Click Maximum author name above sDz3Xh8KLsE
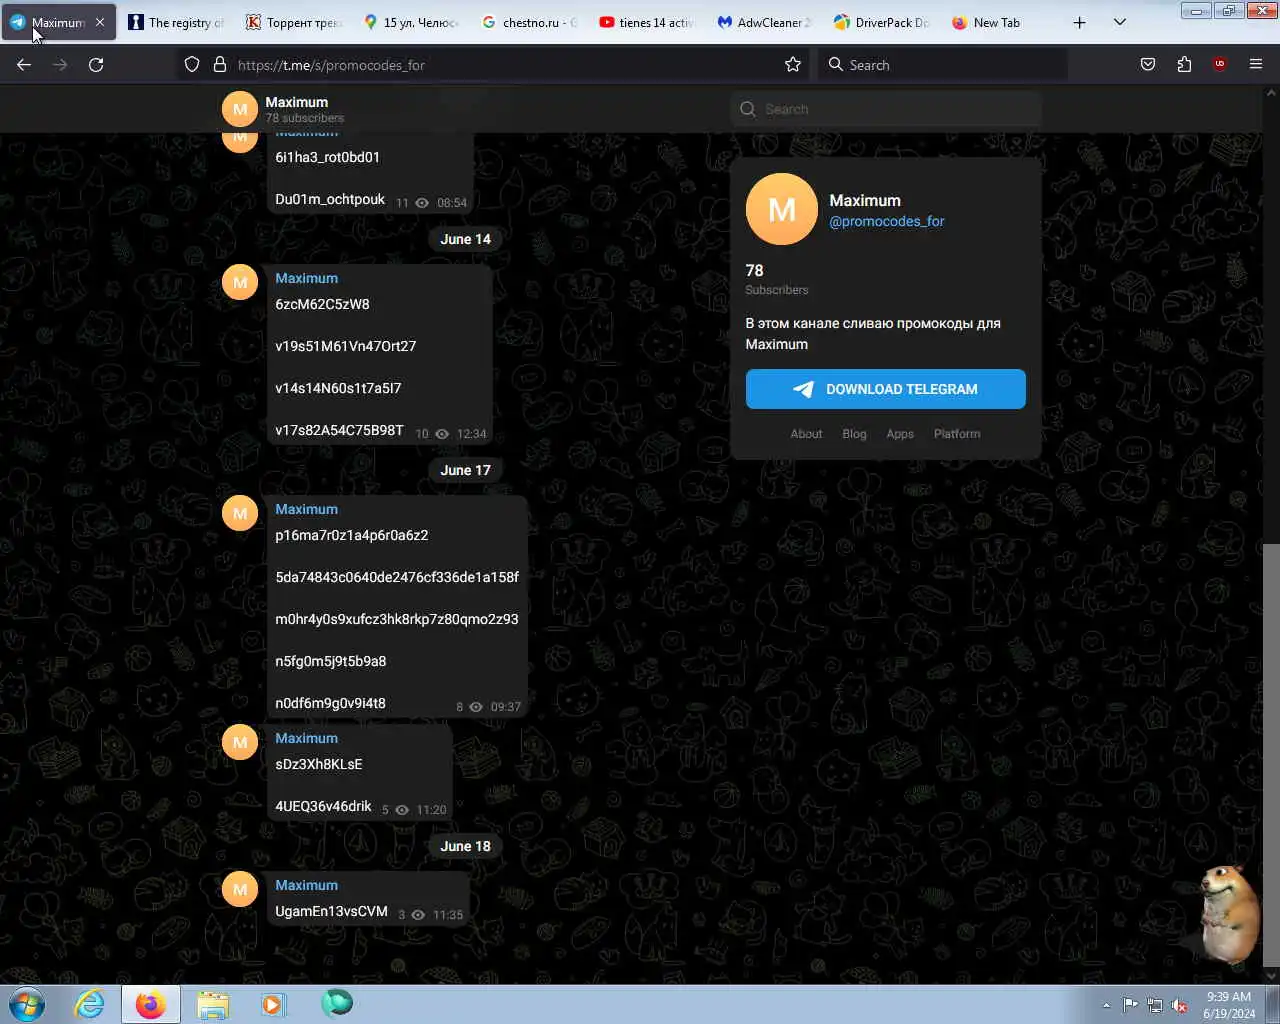This screenshot has width=1280, height=1024. tap(307, 738)
